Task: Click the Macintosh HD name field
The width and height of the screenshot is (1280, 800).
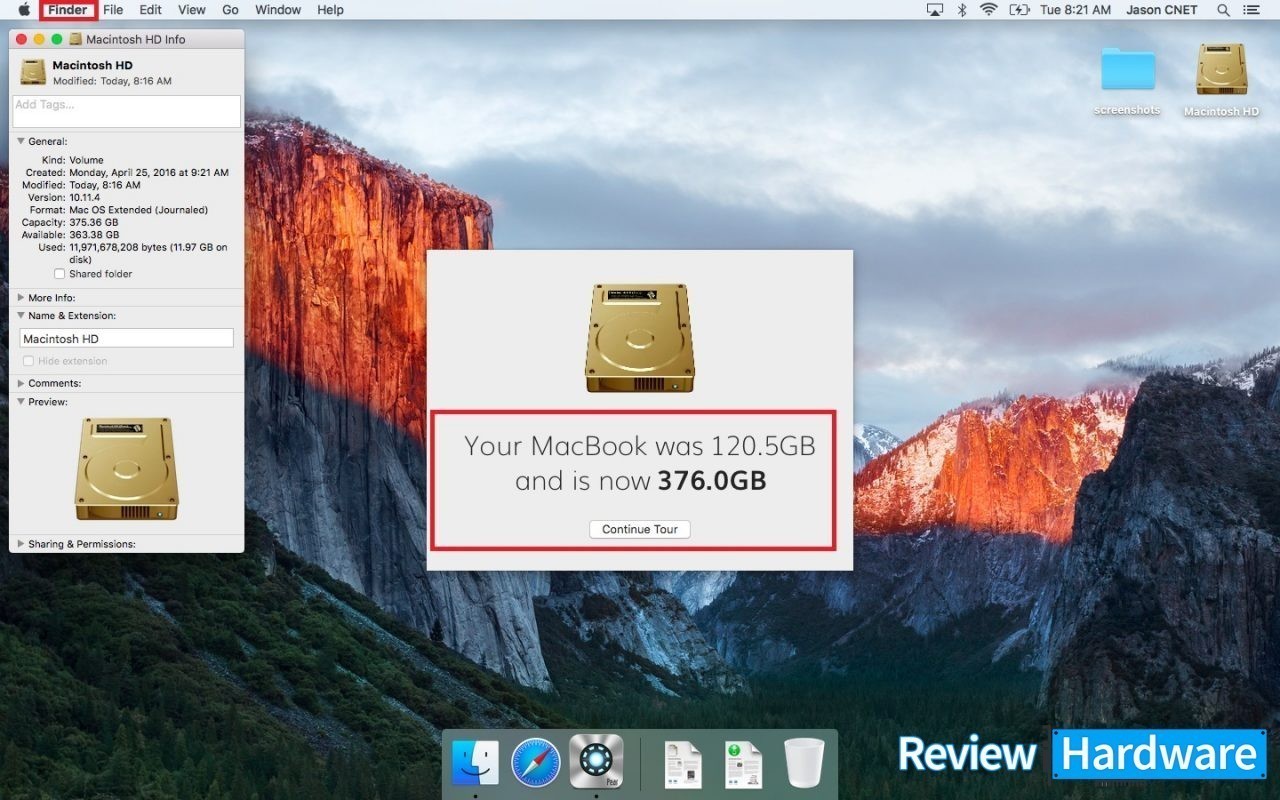Action: tap(127, 339)
